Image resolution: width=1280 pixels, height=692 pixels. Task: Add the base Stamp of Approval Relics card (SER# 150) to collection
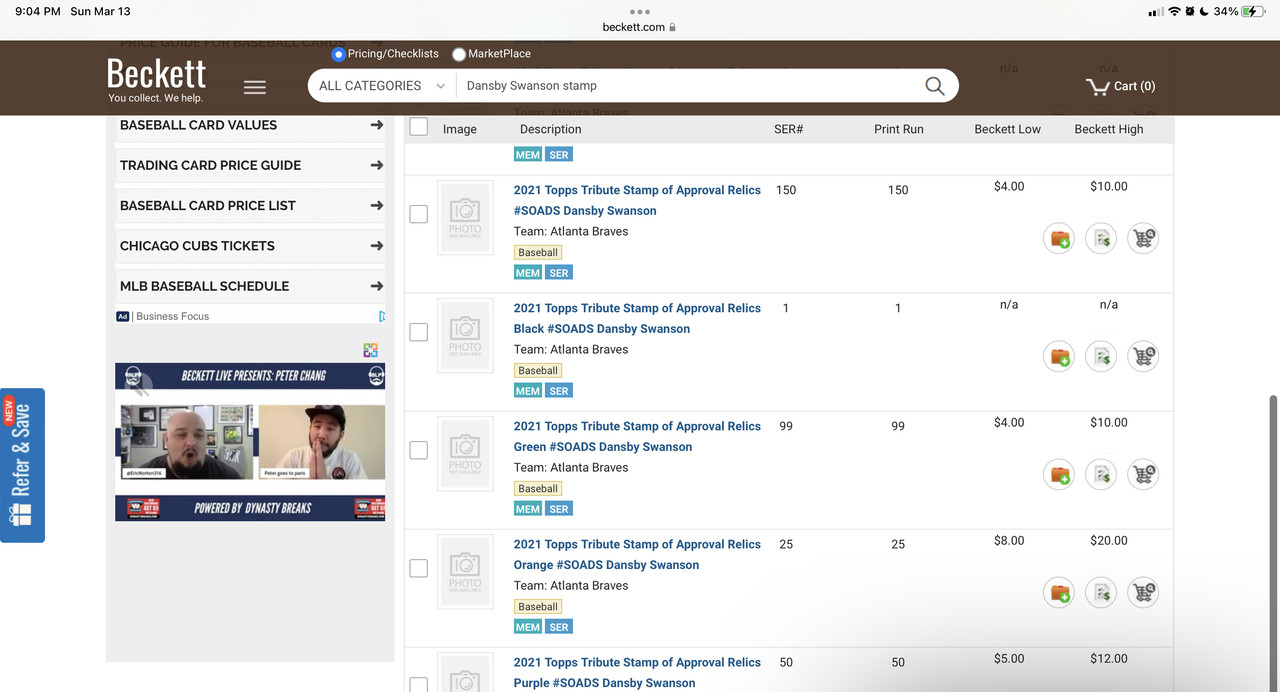[1059, 238]
